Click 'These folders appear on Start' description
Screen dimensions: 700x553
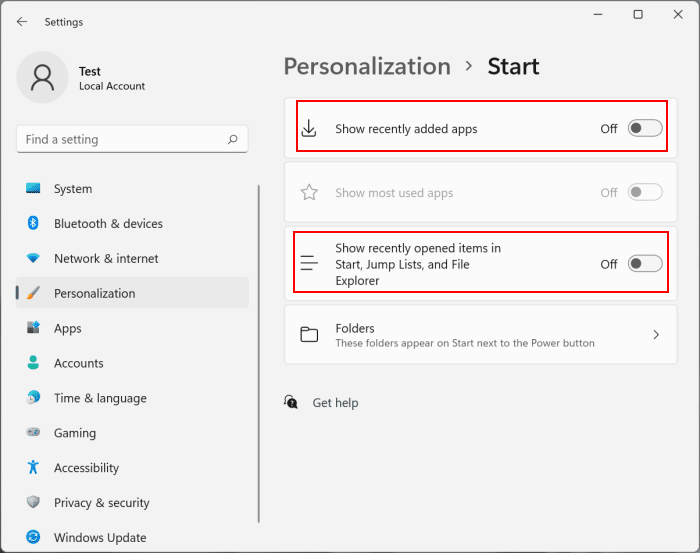[465, 343]
